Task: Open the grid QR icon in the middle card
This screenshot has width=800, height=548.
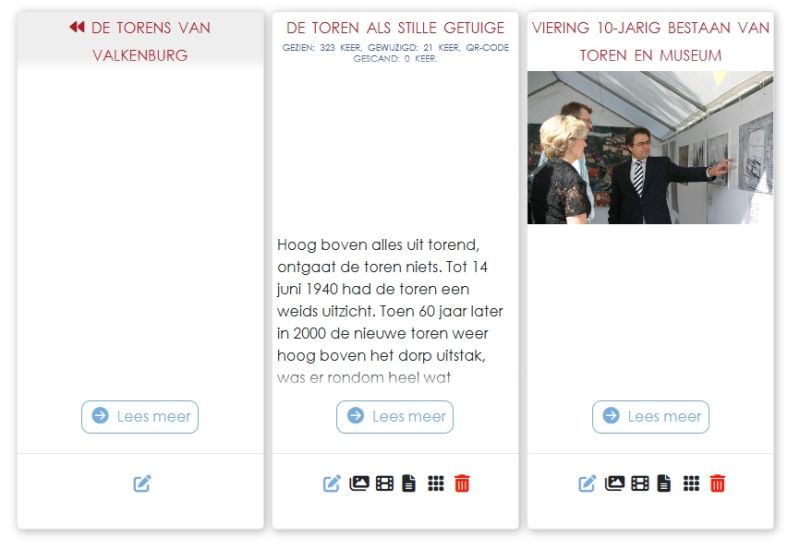Action: pos(436,483)
